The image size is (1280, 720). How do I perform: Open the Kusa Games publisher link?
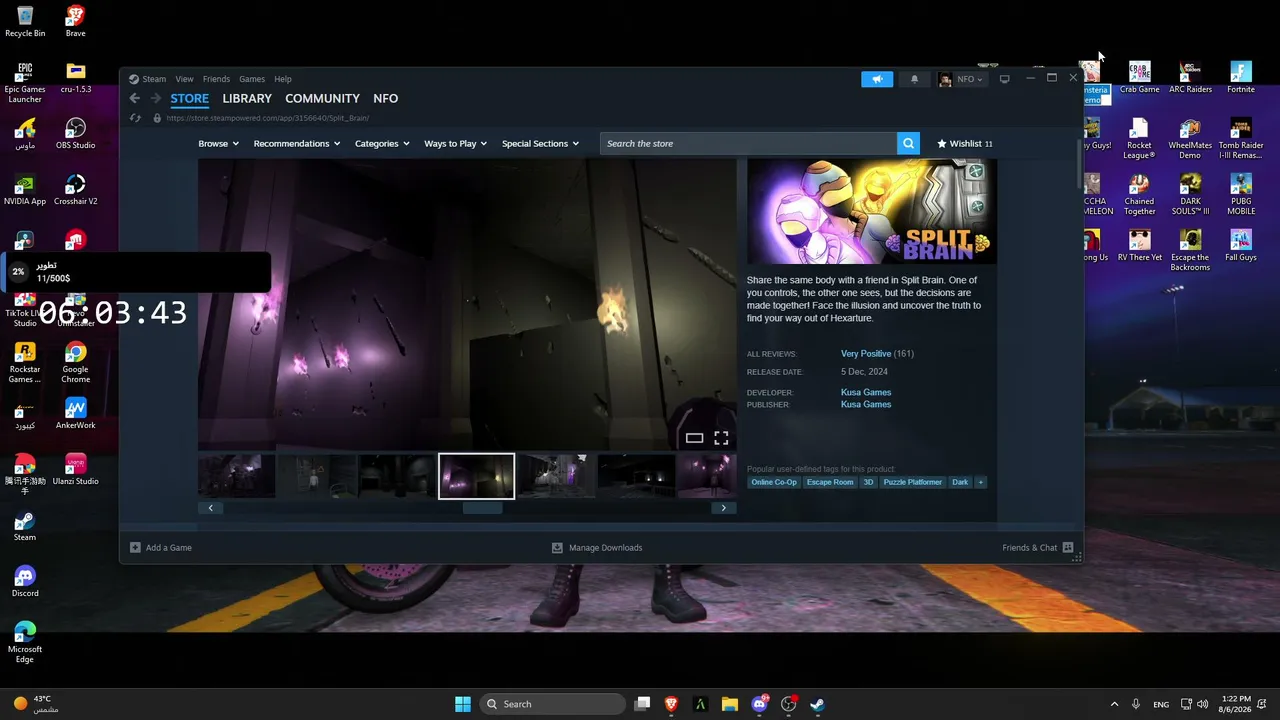(866, 404)
